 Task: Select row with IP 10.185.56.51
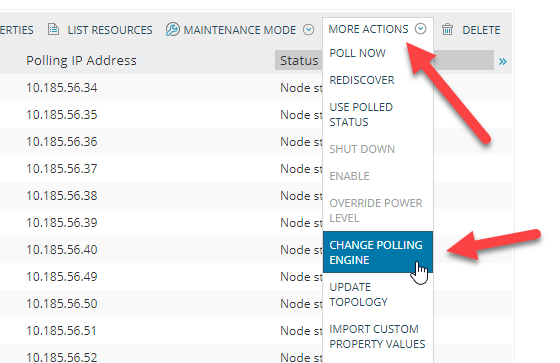point(61,330)
